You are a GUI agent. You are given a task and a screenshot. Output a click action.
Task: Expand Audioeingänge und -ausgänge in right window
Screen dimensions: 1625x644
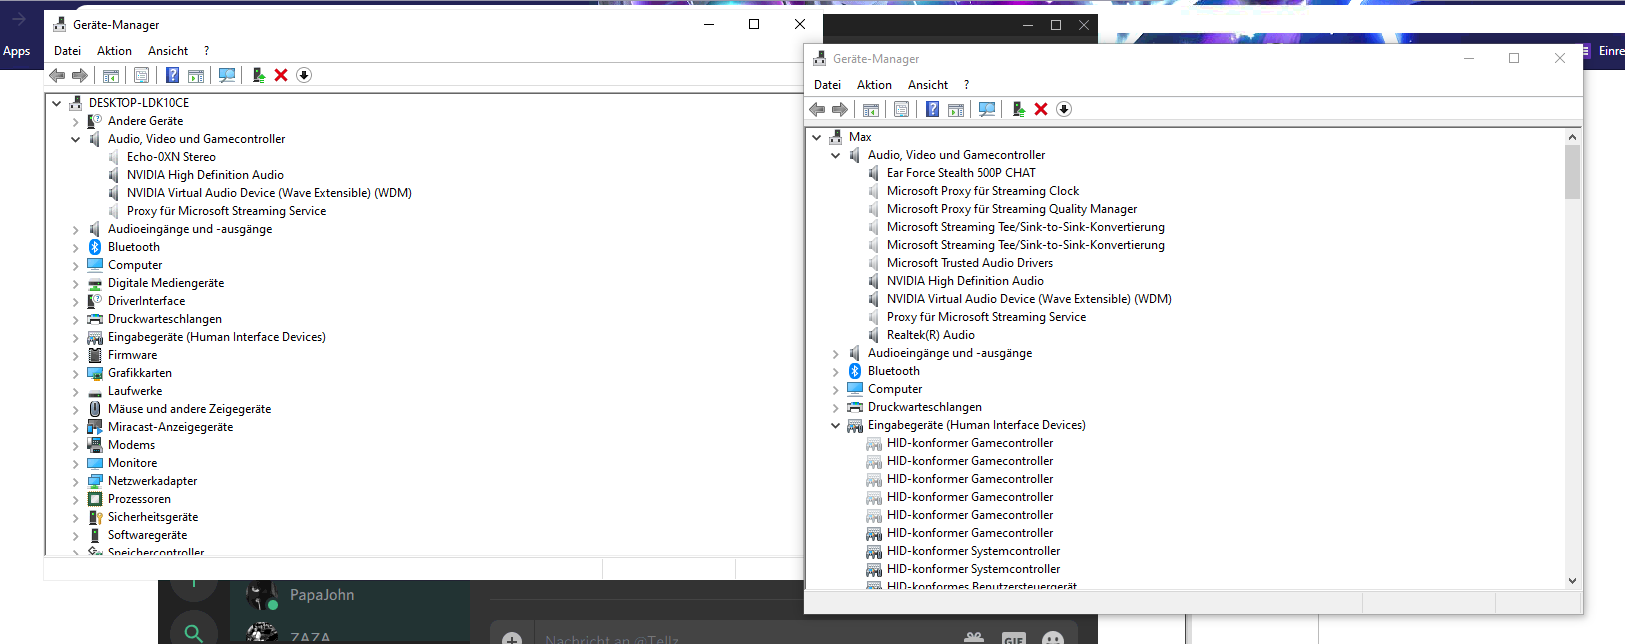pos(835,353)
